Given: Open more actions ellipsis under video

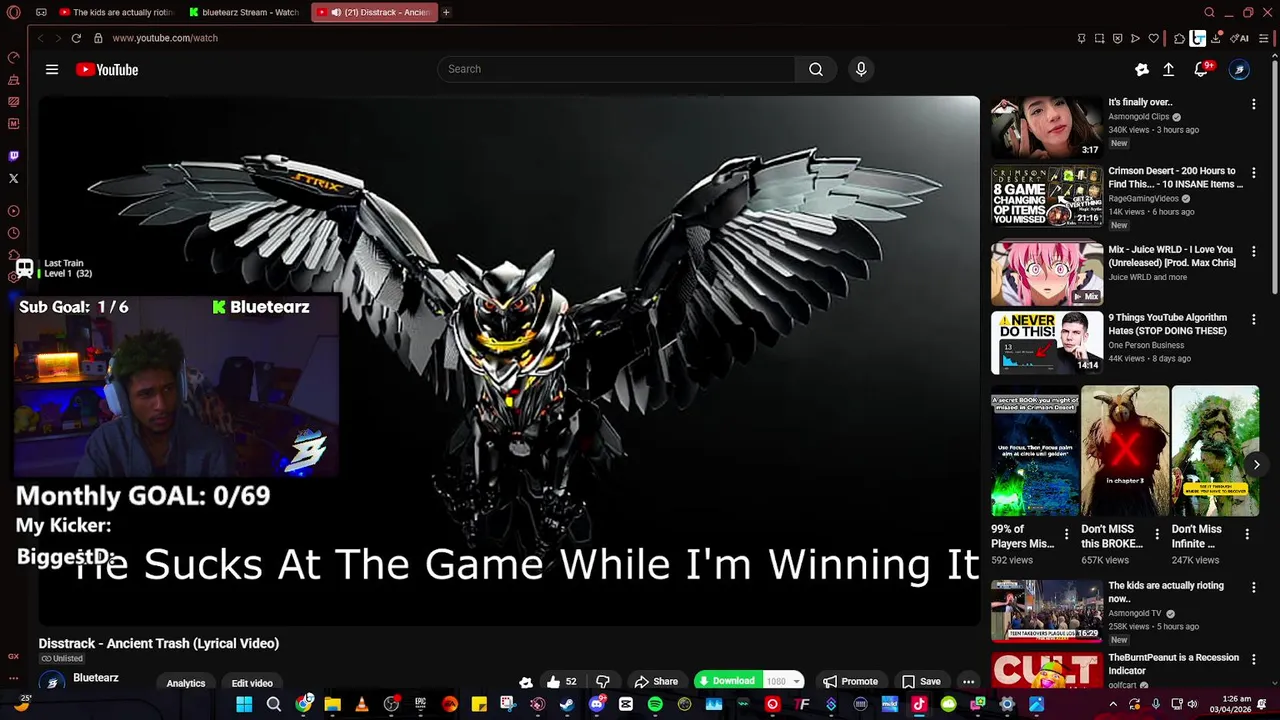Looking at the screenshot, I should point(968,681).
